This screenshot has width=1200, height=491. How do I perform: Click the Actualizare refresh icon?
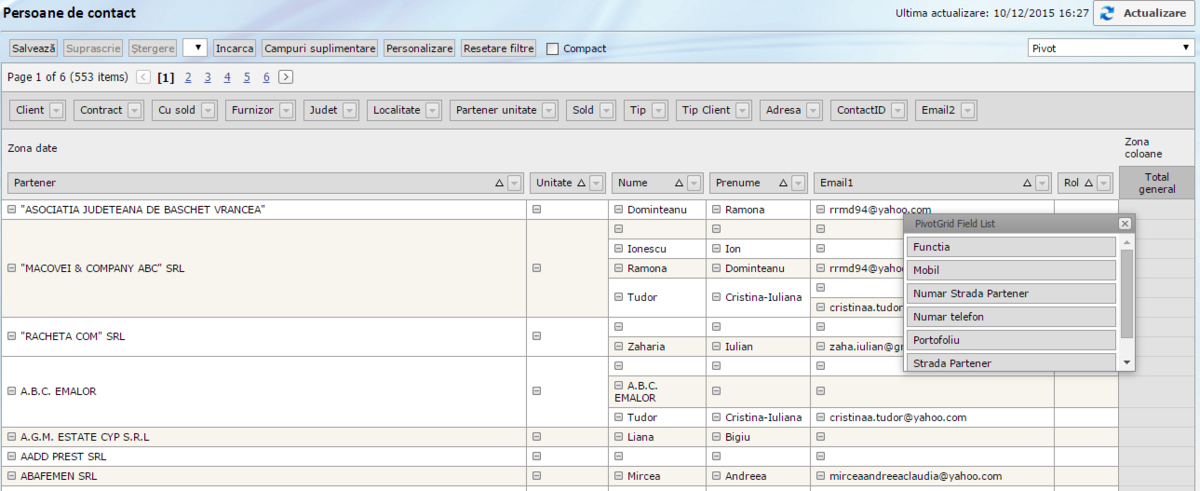tap(1106, 14)
